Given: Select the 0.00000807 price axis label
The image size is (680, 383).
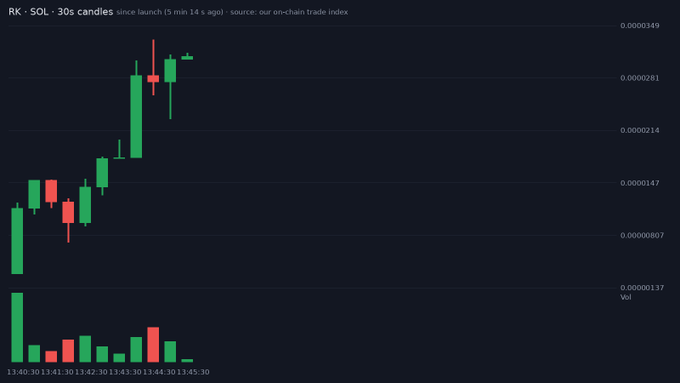Looking at the screenshot, I should pos(642,235).
